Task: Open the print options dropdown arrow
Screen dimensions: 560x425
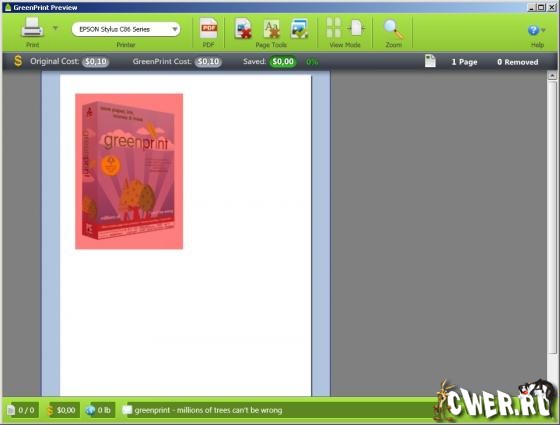Action: pyautogui.click(x=55, y=28)
